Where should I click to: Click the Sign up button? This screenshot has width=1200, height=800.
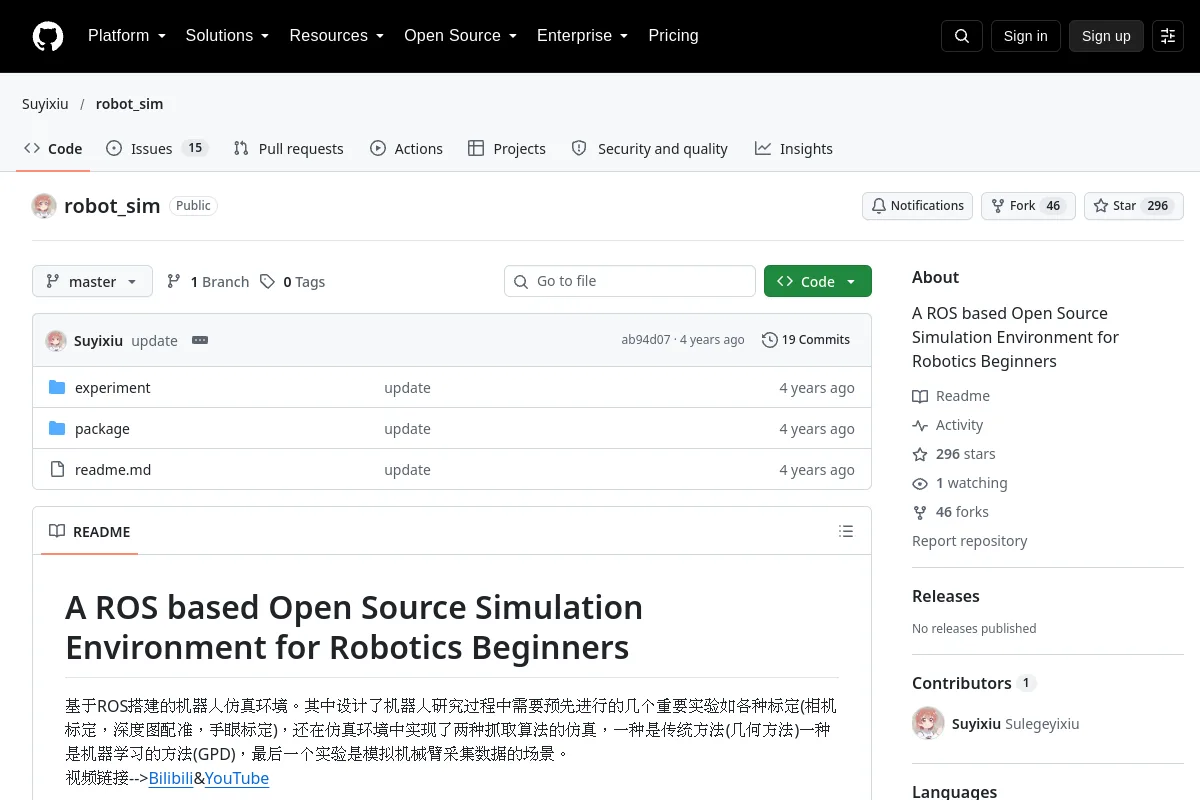click(x=1106, y=36)
